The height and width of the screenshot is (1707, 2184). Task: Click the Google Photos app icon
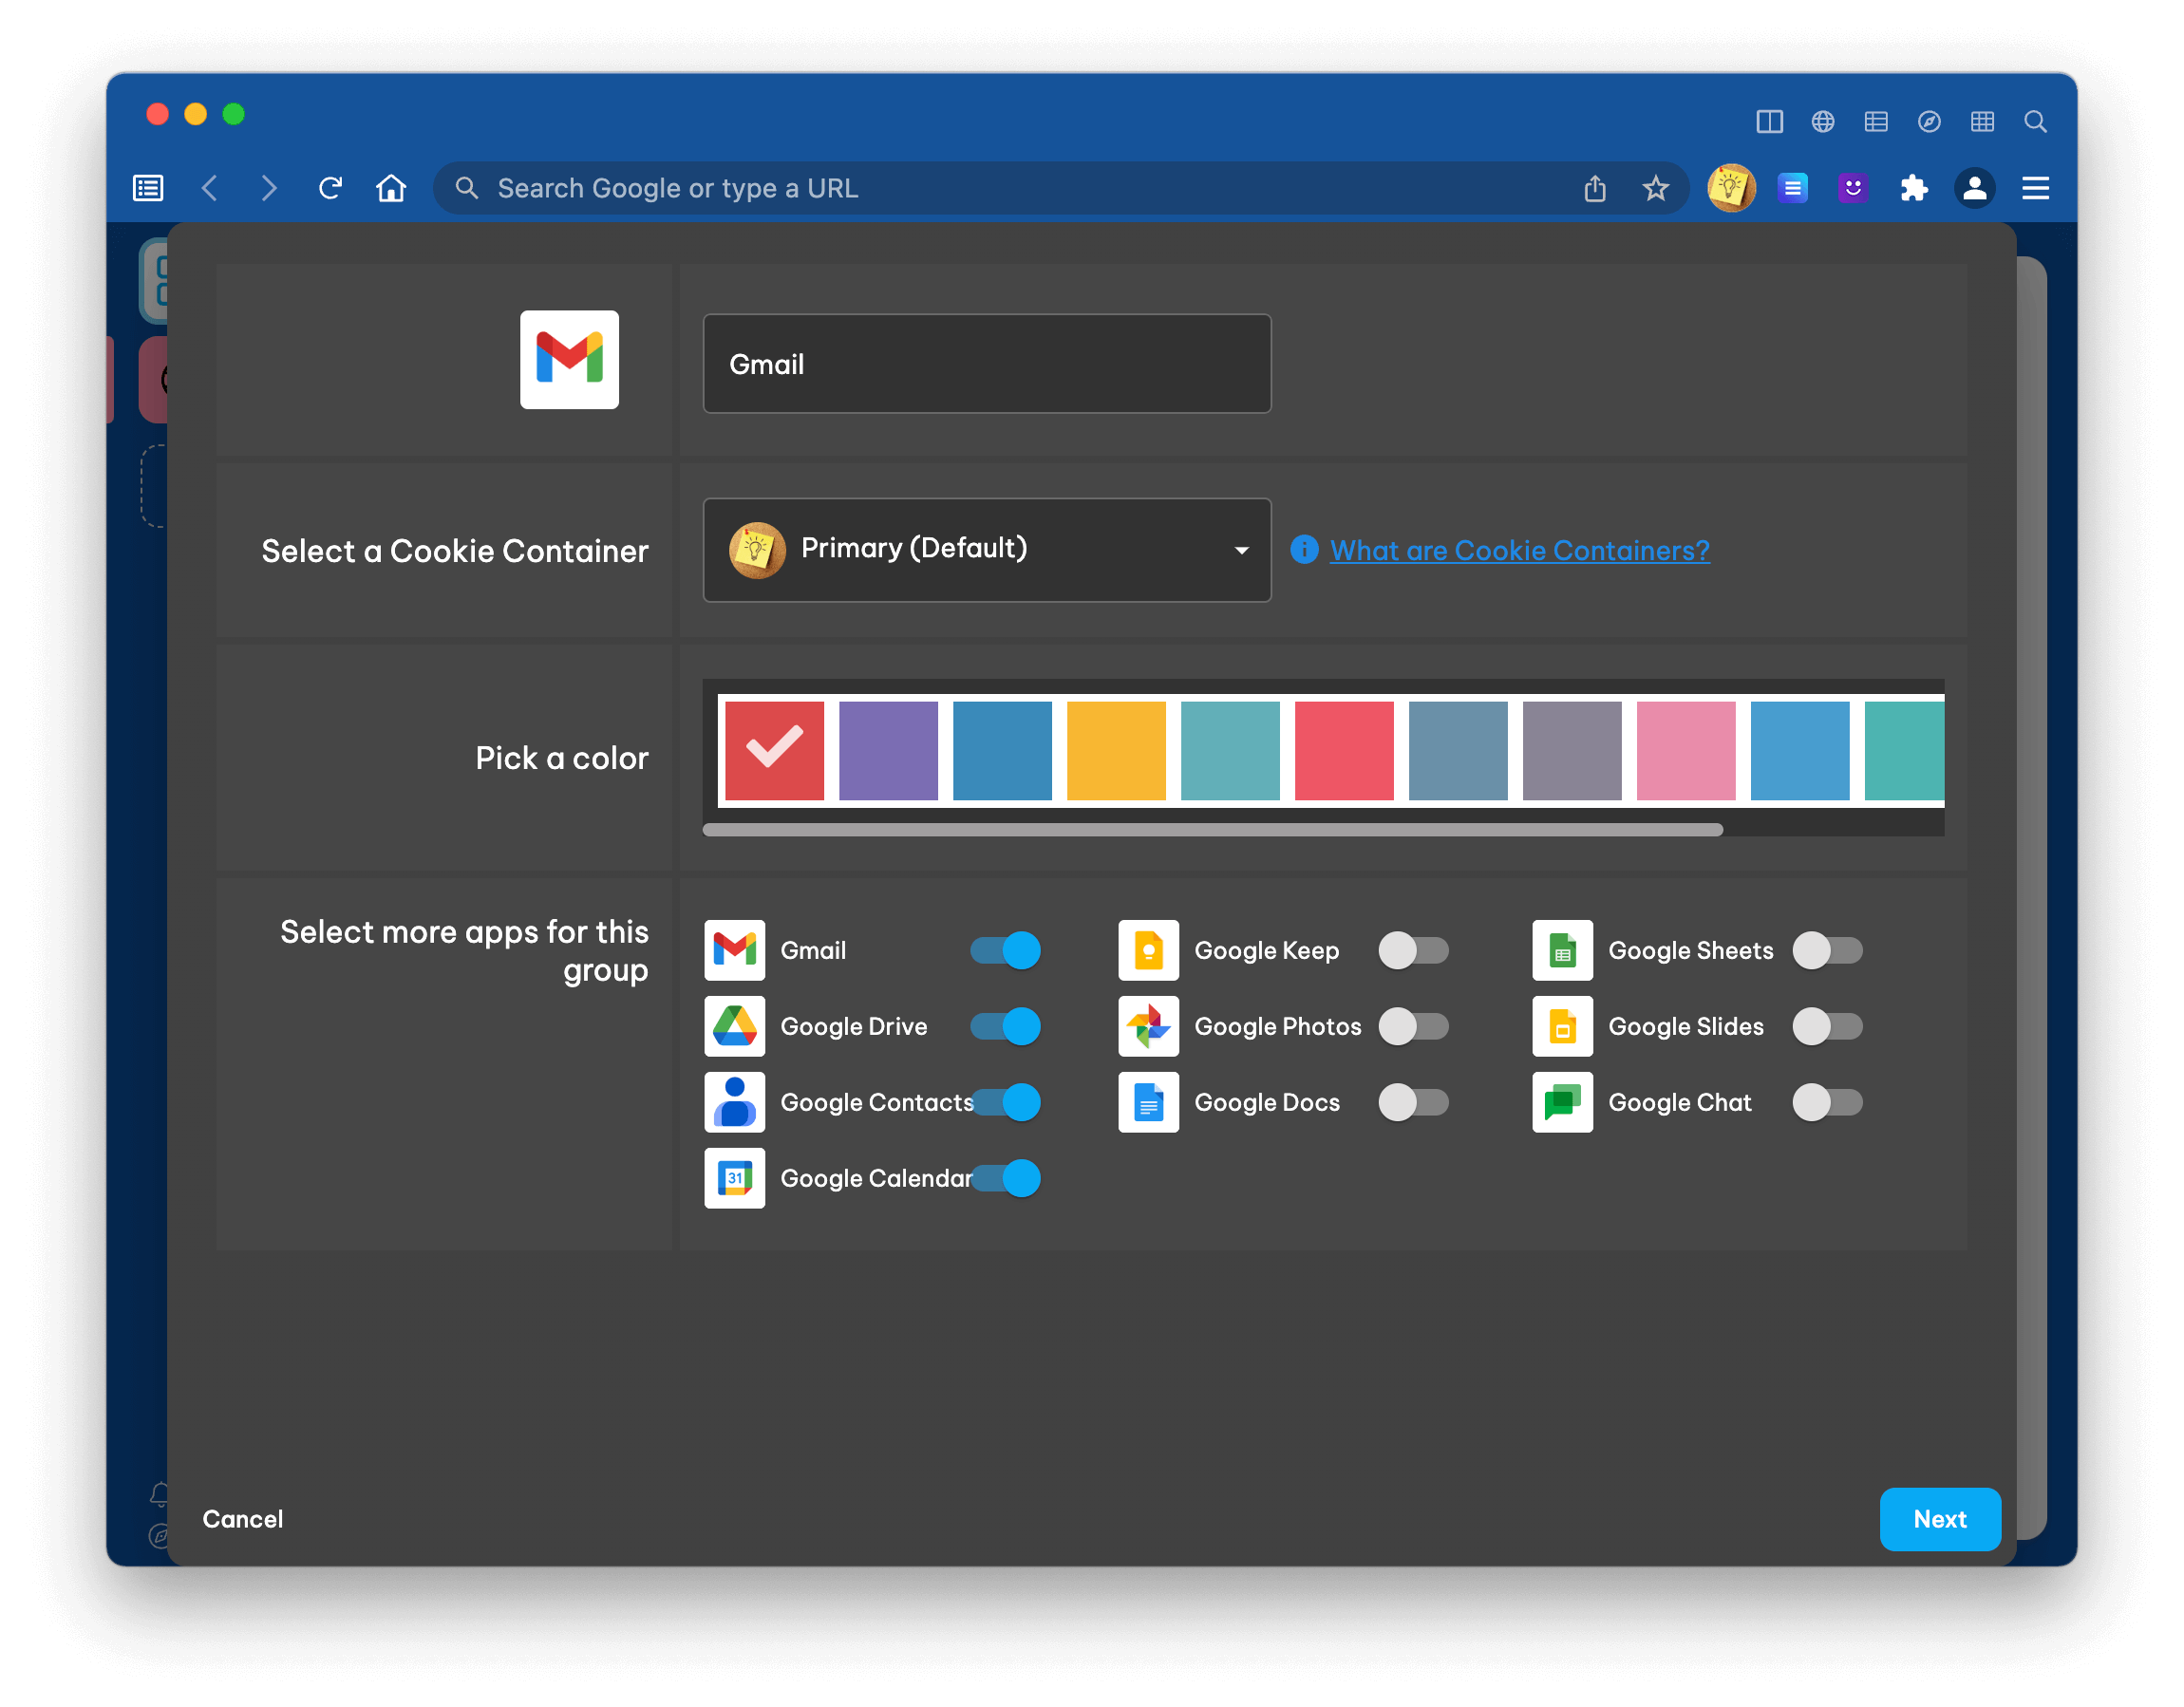click(x=1148, y=1026)
